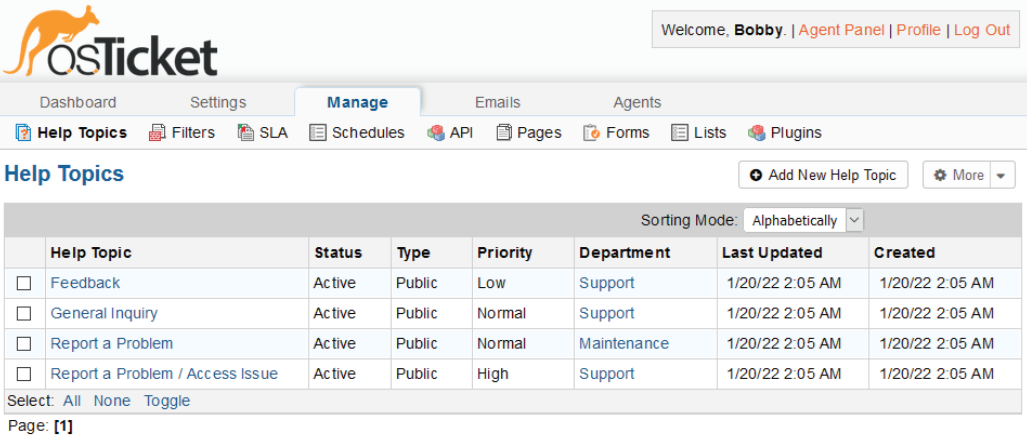
Task: Open Support department in Access Issue row
Action: (607, 374)
